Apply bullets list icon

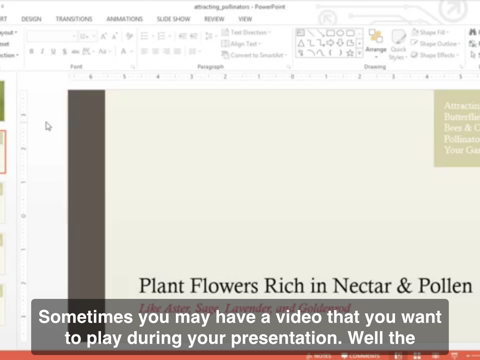click(144, 36)
